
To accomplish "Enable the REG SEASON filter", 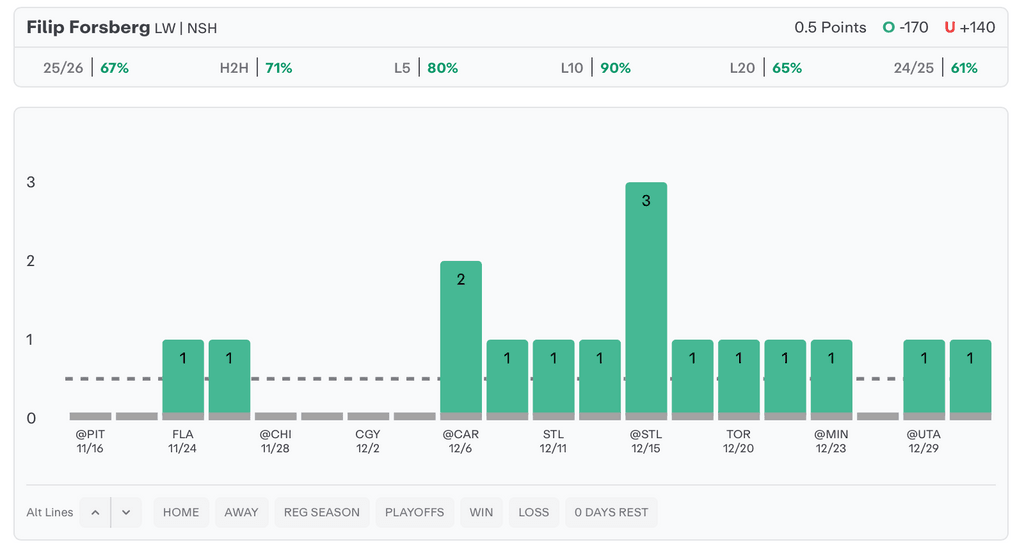I will [x=322, y=512].
